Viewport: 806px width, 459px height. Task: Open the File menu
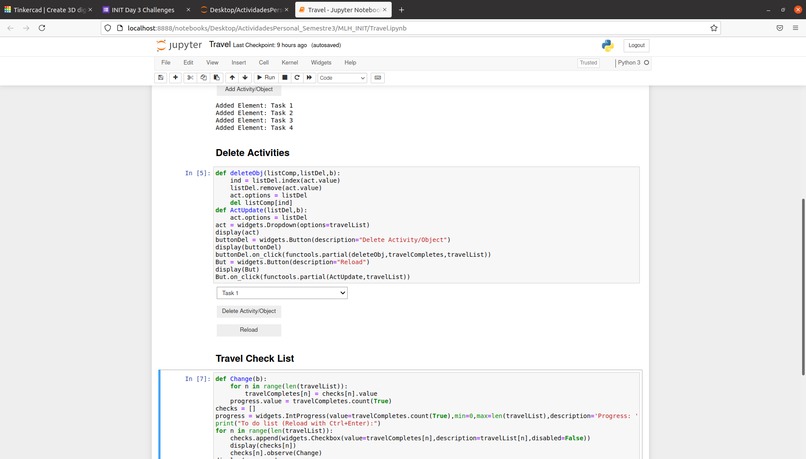[x=166, y=63]
